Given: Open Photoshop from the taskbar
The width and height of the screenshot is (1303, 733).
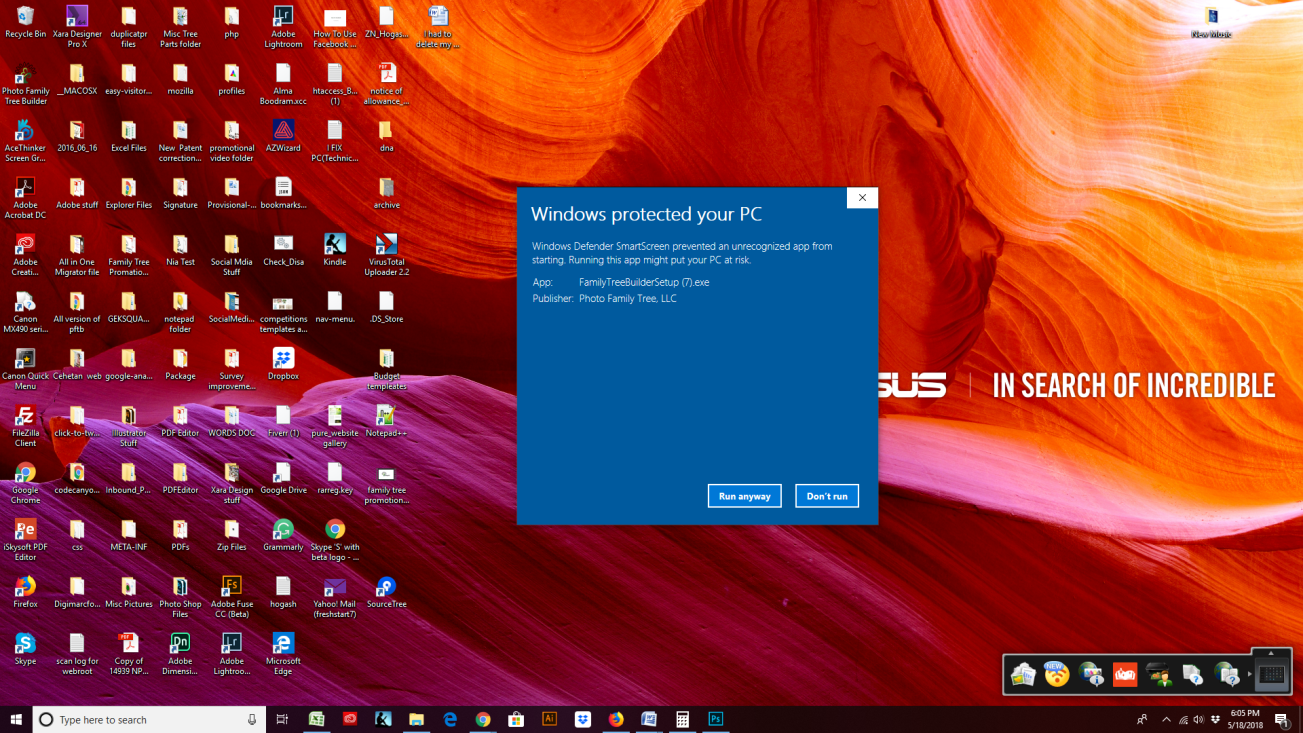Looking at the screenshot, I should click(x=716, y=719).
